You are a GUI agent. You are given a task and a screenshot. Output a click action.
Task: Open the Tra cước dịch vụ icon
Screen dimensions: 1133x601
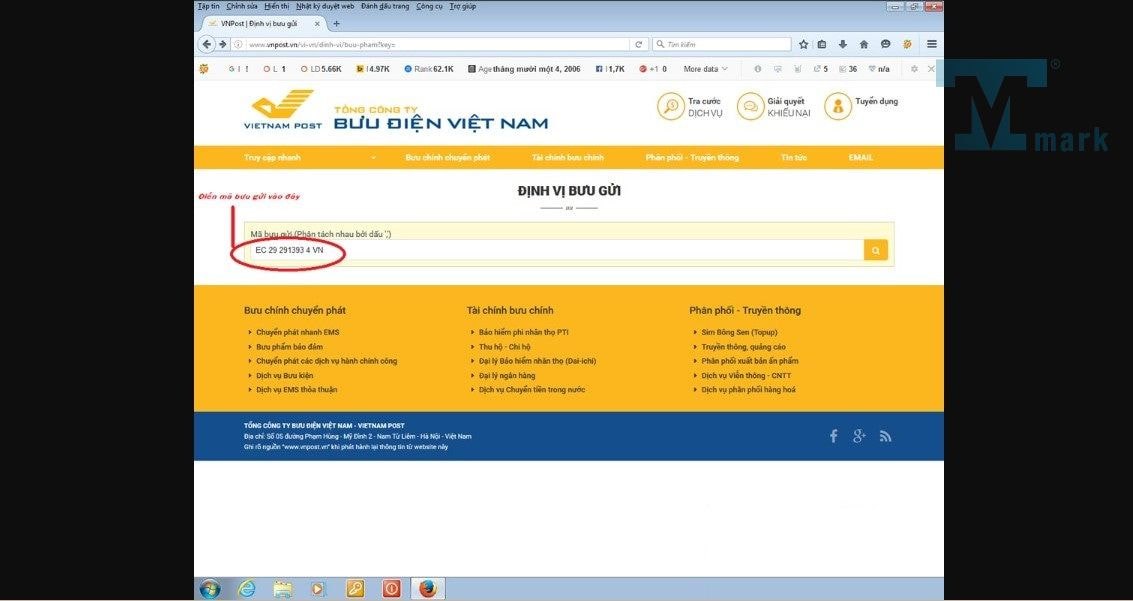click(671, 106)
